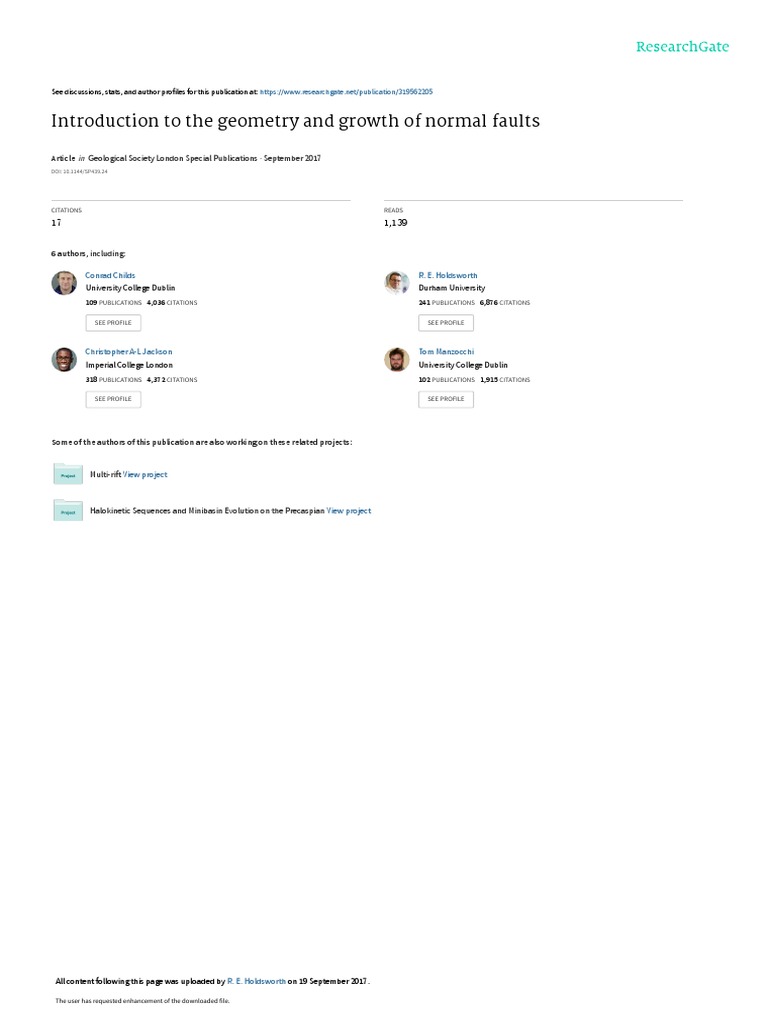See profile of R. E. Holdsworth
The width and height of the screenshot is (768, 1024).
[x=446, y=323]
